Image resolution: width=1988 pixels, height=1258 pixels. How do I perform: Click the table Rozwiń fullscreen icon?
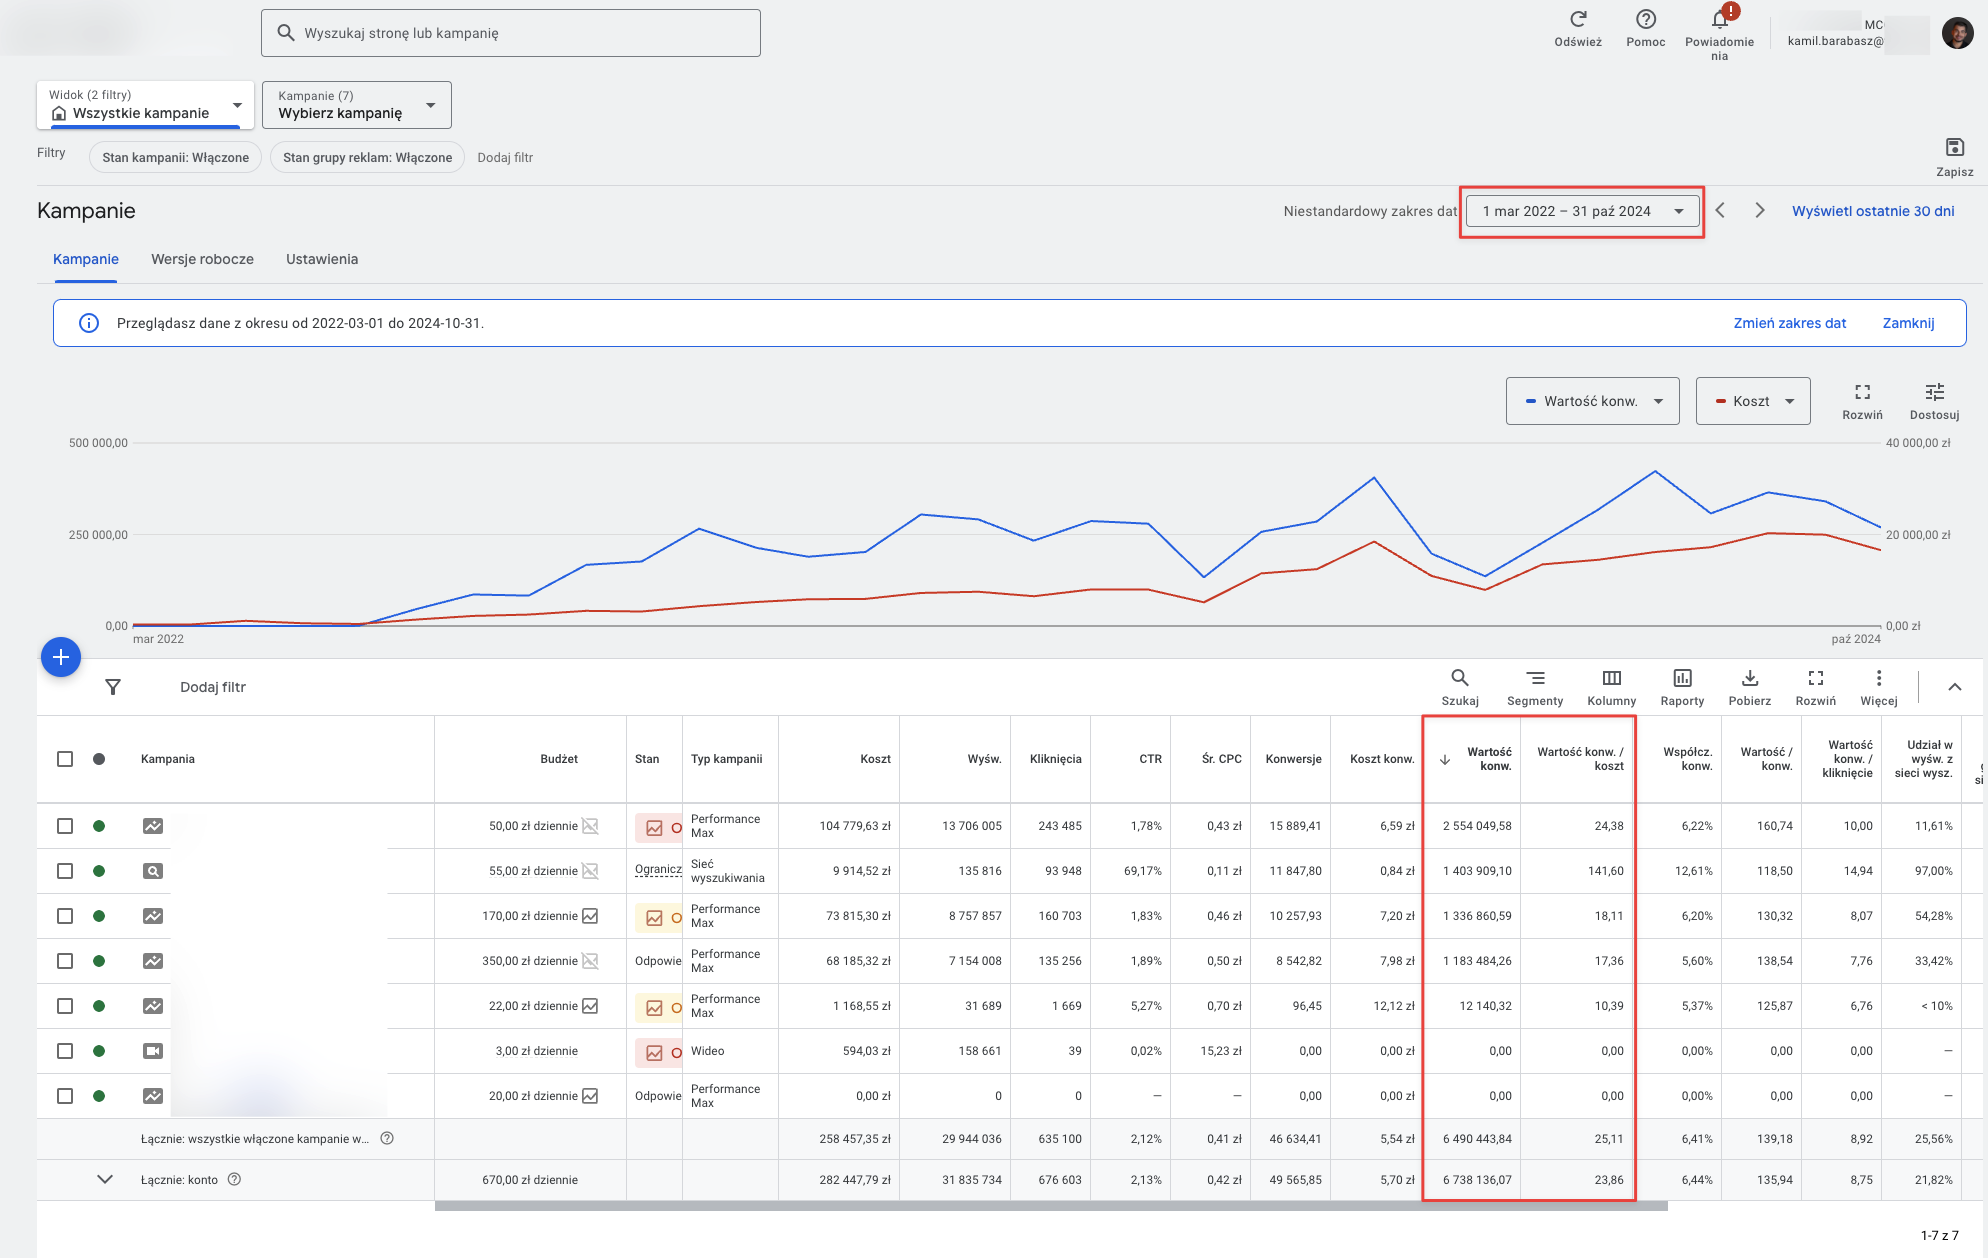pos(1816,678)
